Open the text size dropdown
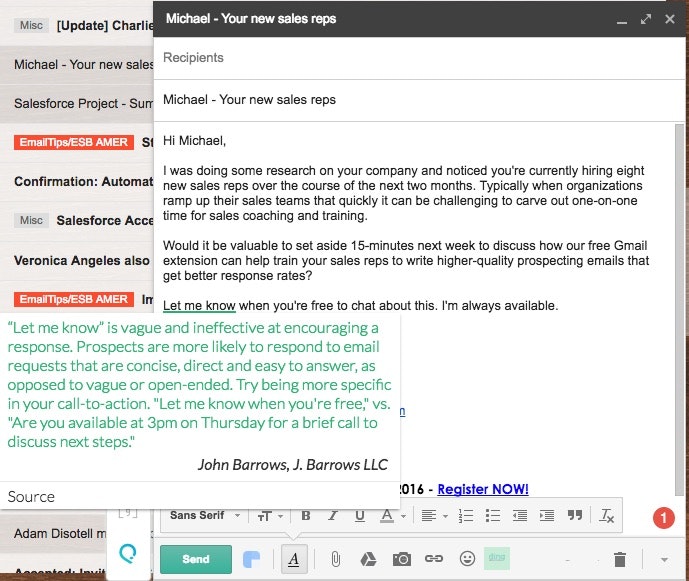689x581 pixels. [x=270, y=516]
